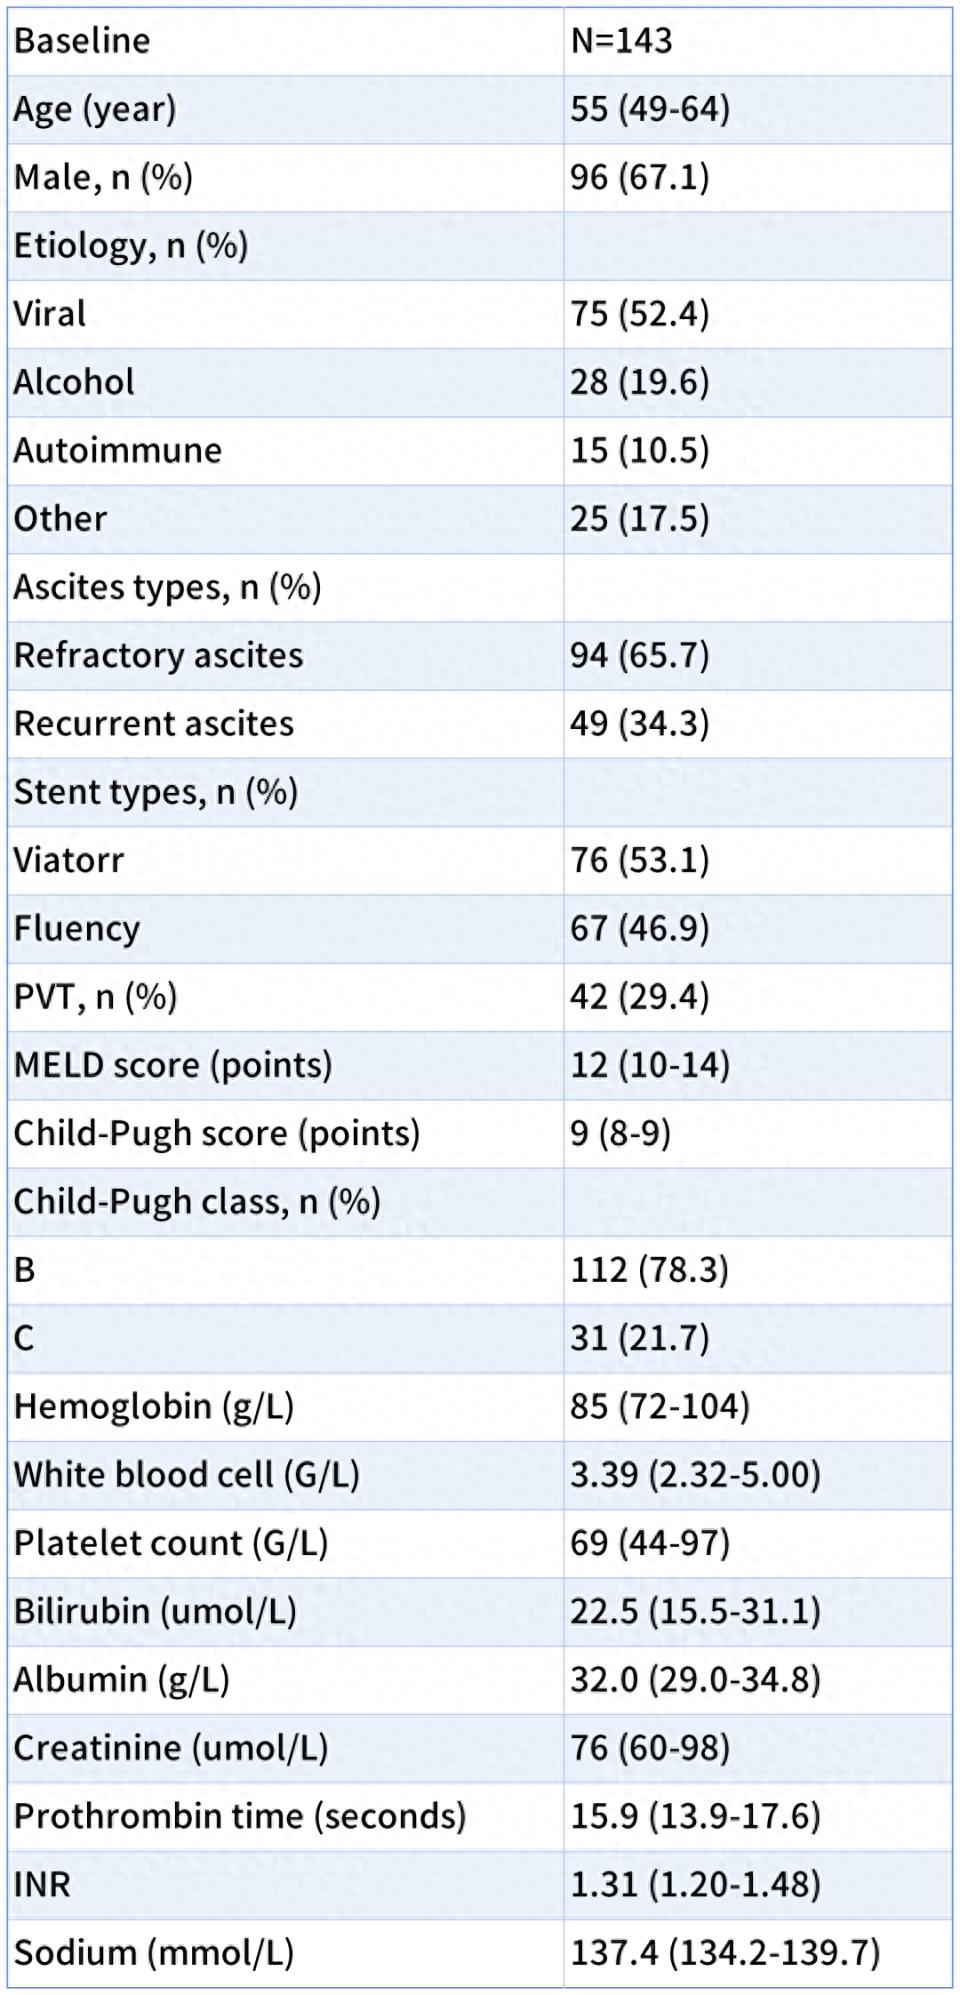The image size is (960, 1995).
Task: Select the Refractory ascites row label
Action: click(158, 655)
